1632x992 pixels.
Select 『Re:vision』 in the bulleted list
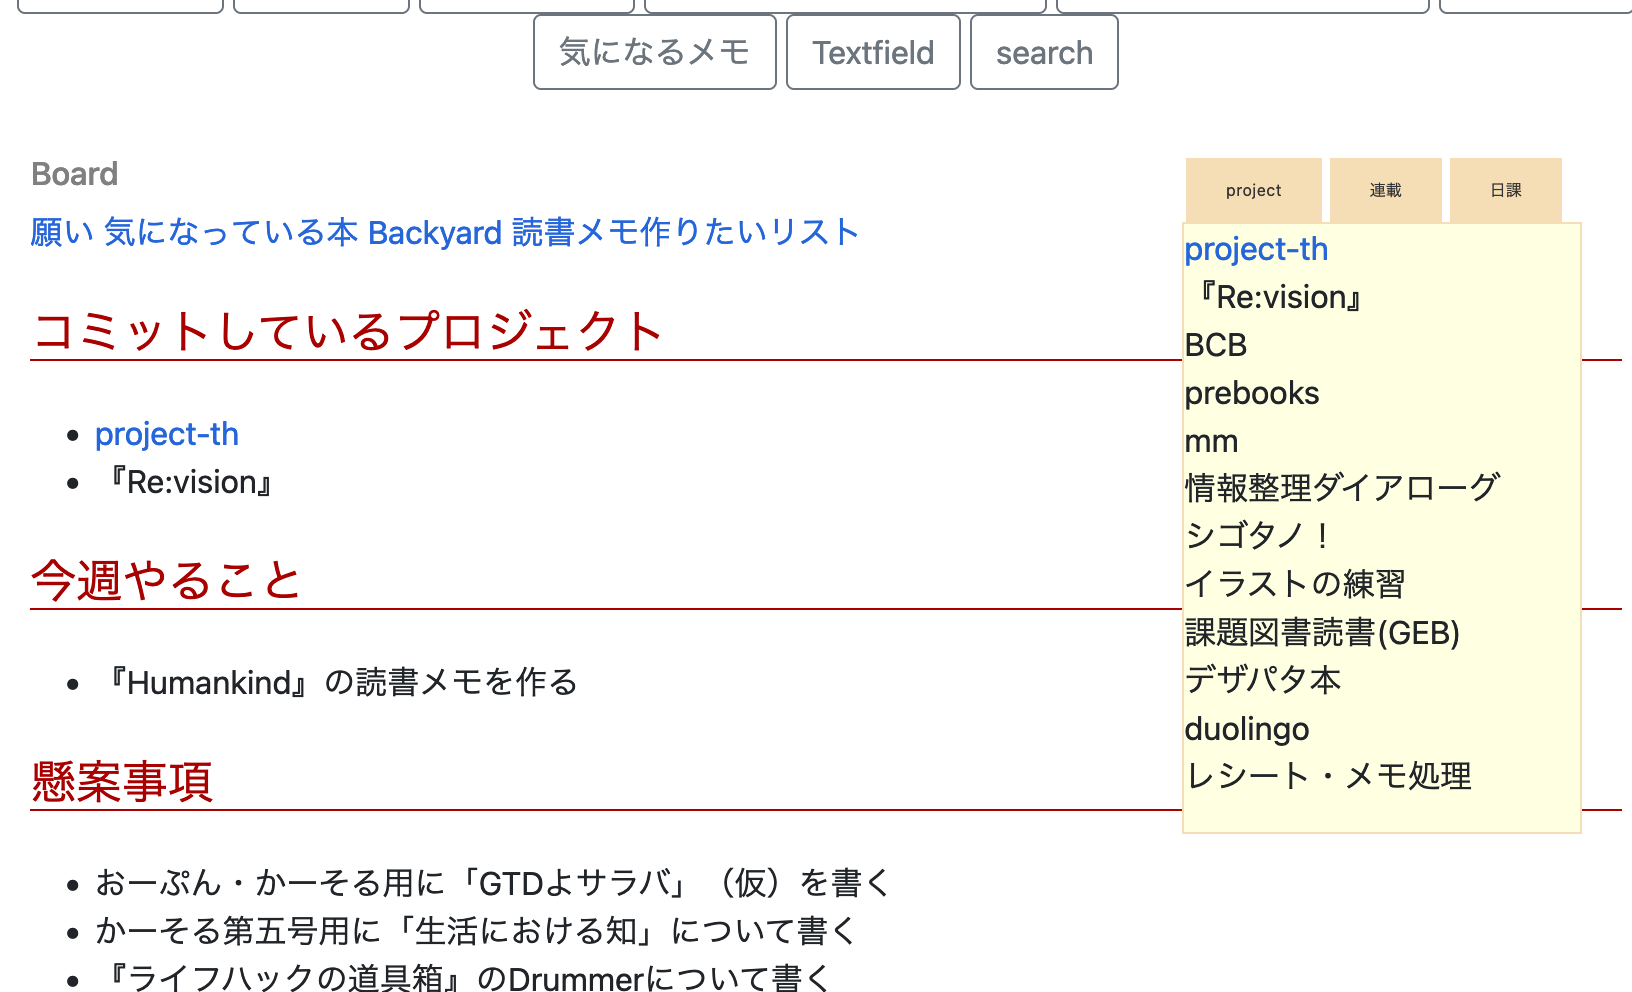coord(185,482)
